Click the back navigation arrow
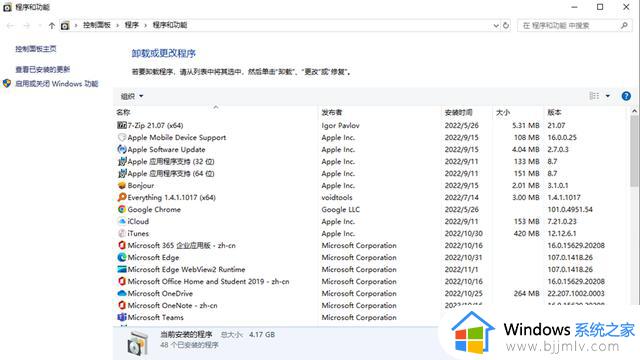The height and width of the screenshot is (360, 640). click(10, 26)
